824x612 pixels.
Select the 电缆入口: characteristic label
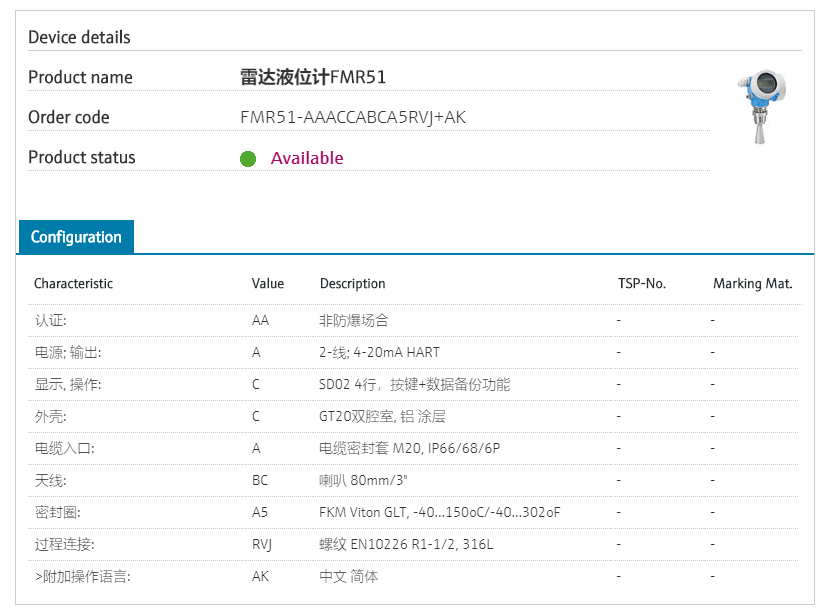tap(65, 449)
